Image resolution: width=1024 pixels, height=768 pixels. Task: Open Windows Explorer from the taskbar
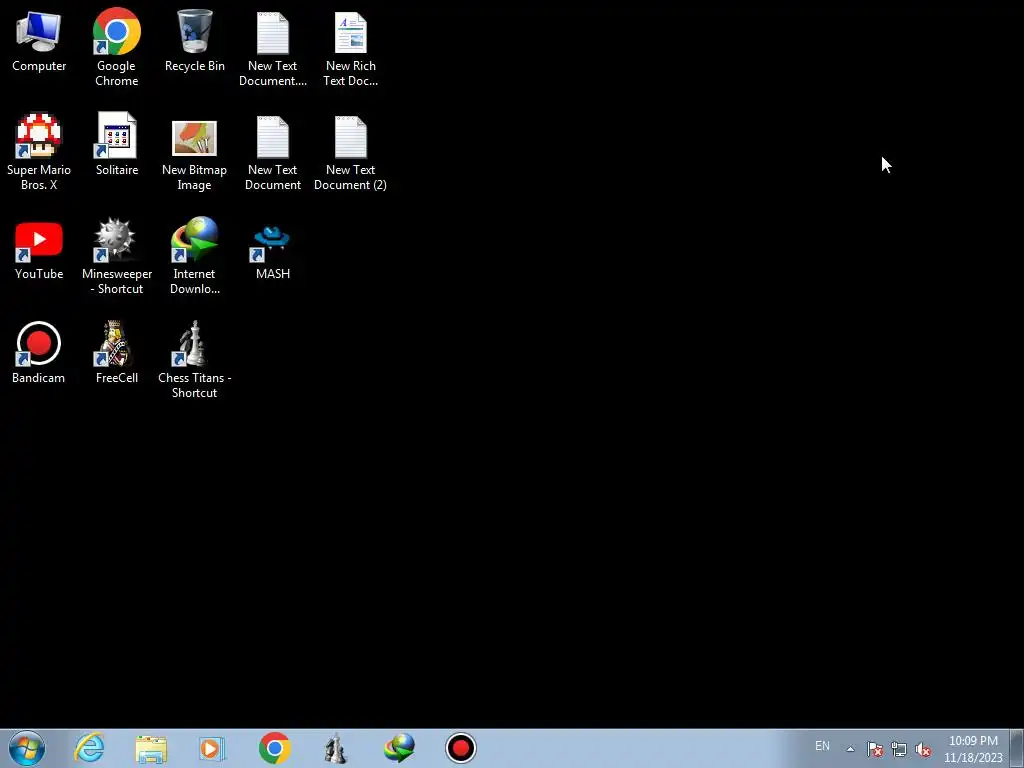pos(151,748)
